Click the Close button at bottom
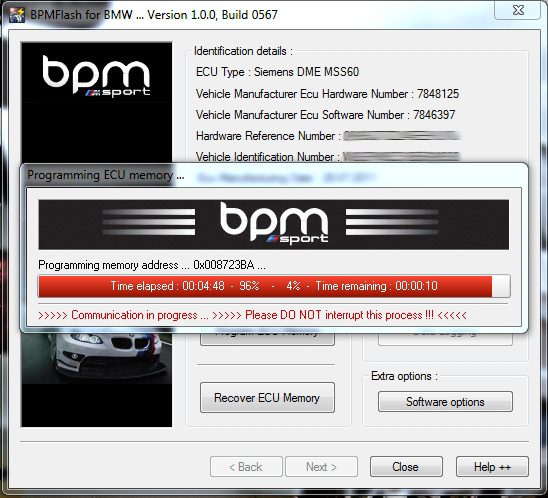The height and width of the screenshot is (498, 548). [406, 467]
